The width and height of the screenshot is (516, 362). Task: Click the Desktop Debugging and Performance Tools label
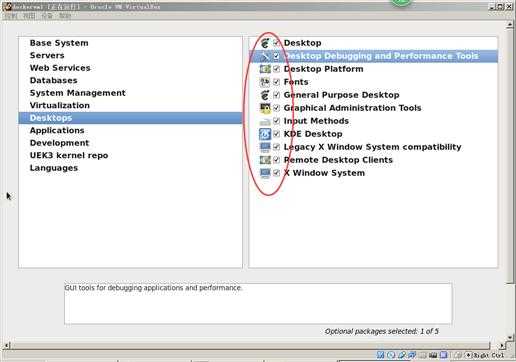(381, 56)
